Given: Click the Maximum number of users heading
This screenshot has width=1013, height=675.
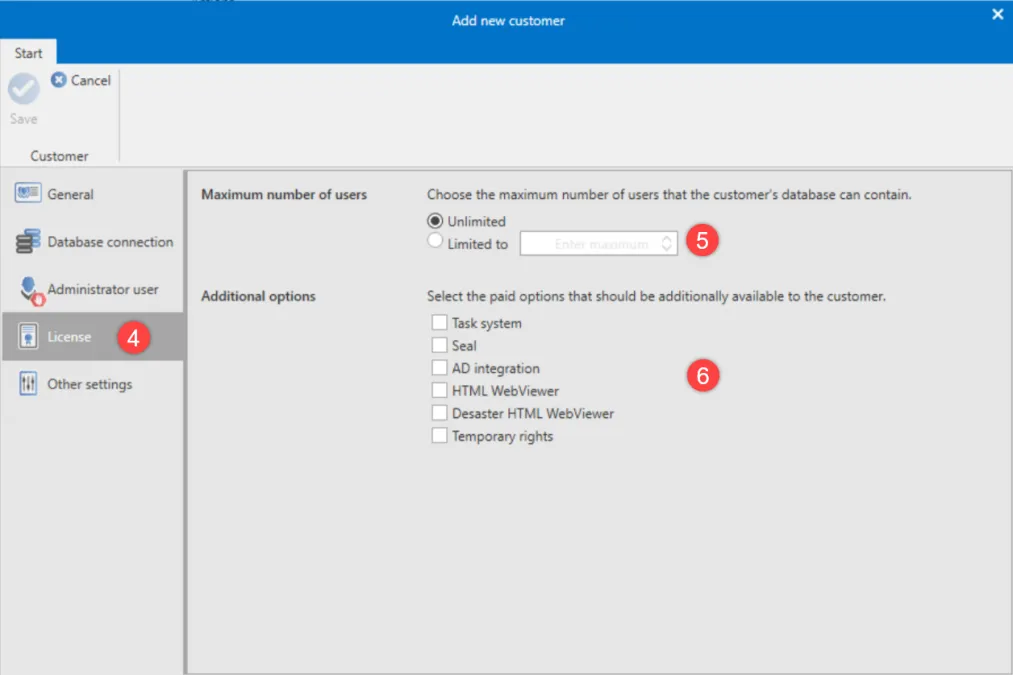Looking at the screenshot, I should [x=284, y=194].
